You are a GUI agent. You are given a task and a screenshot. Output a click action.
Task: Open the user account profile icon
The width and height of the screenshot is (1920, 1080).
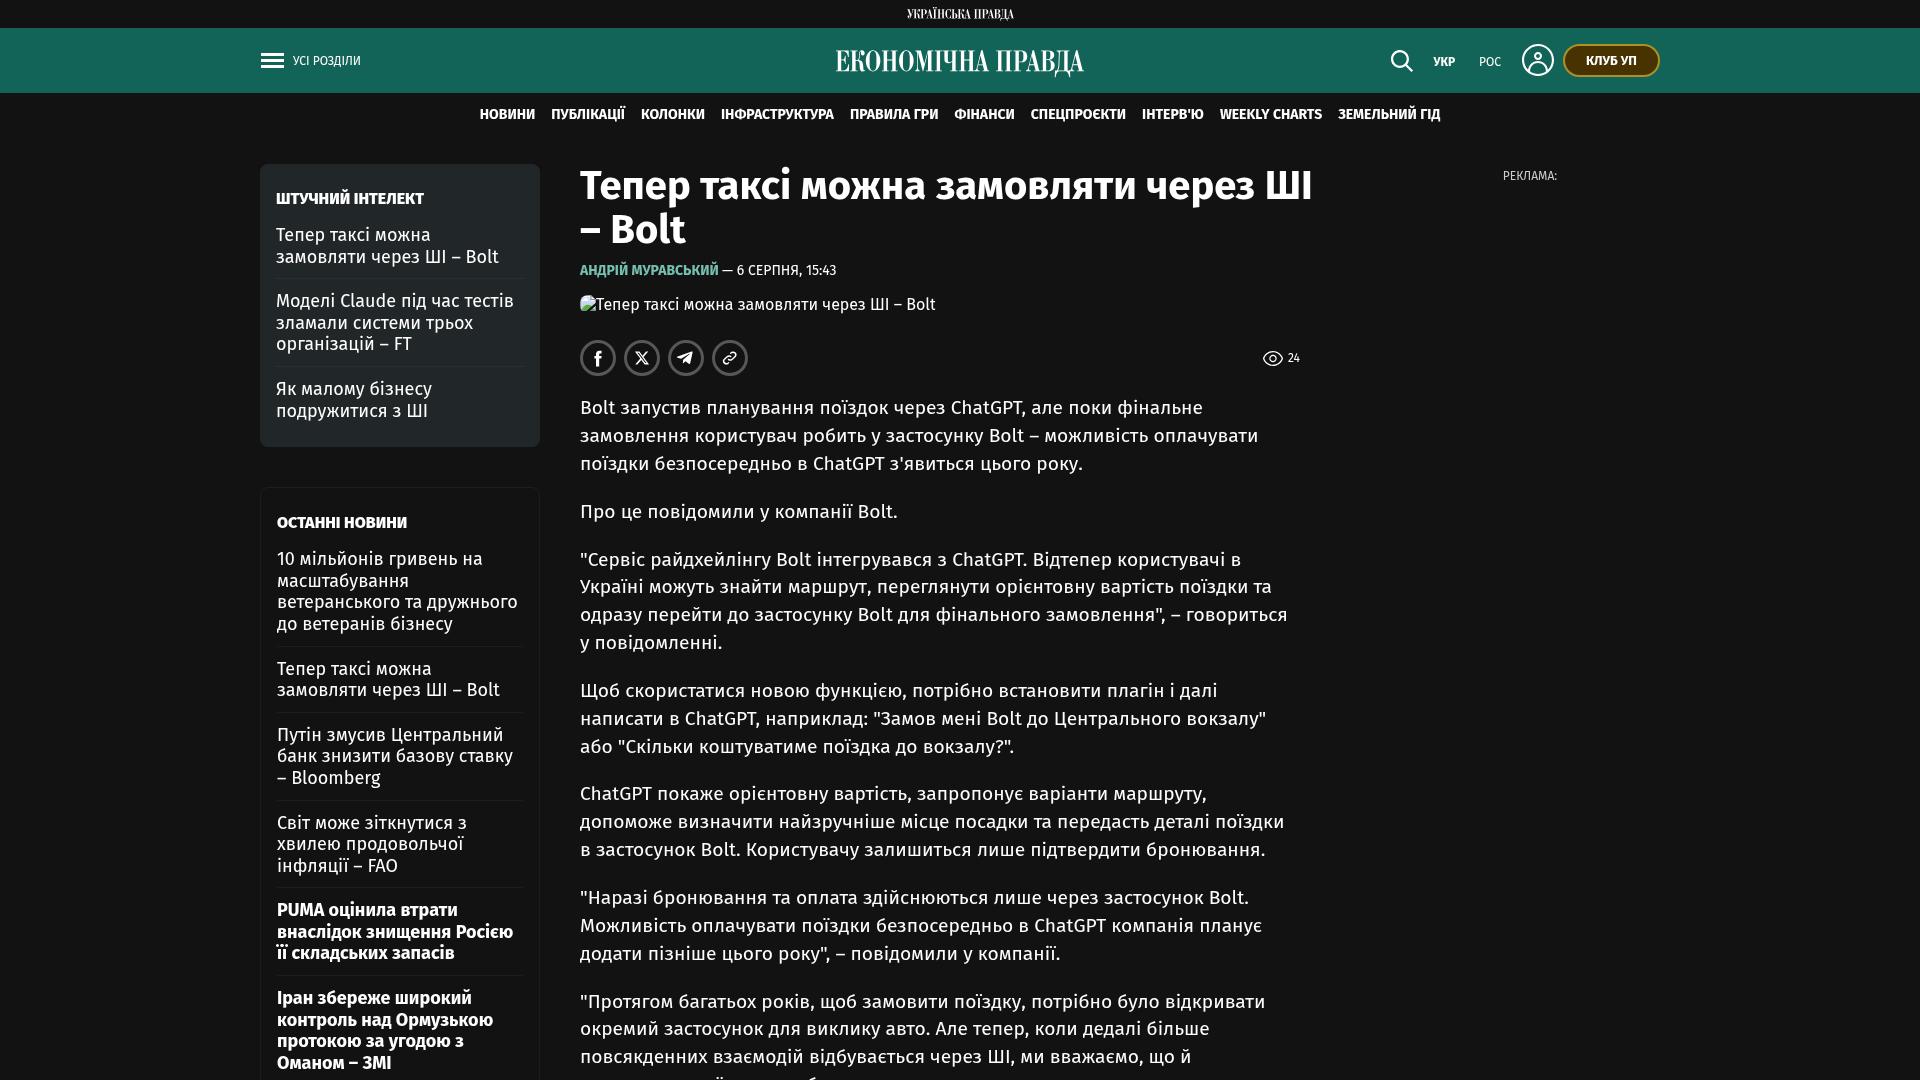[x=1537, y=60]
